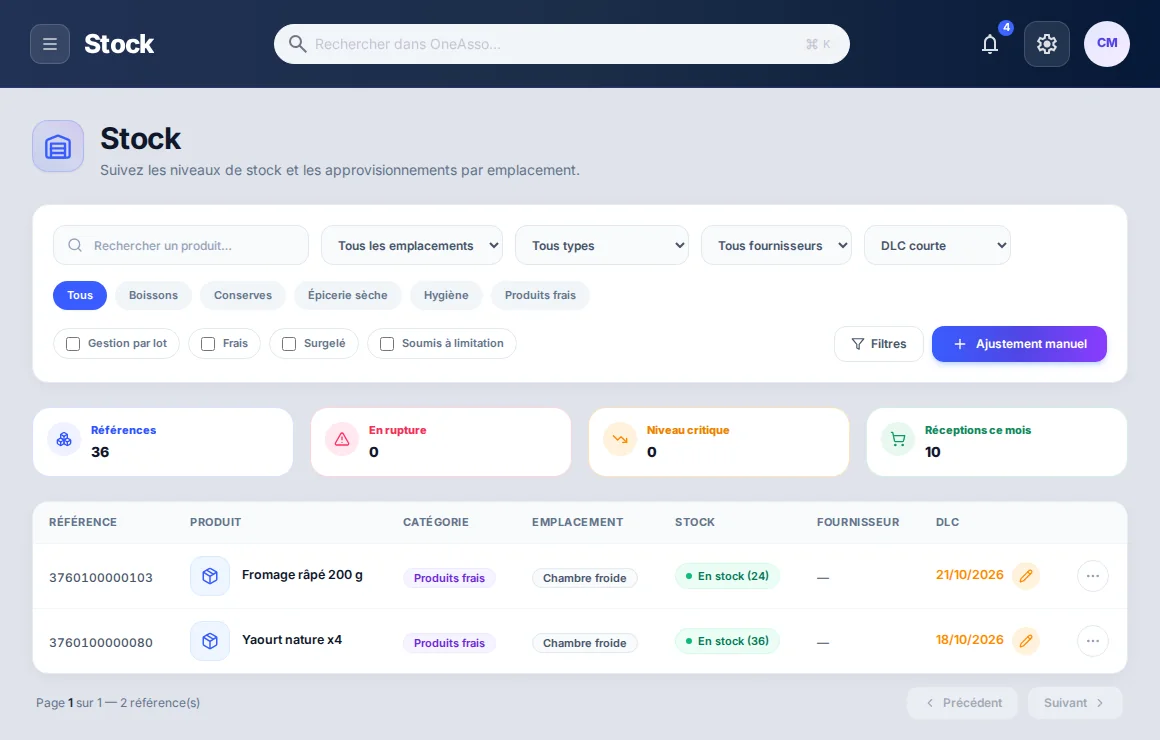Open the Tous types dropdown
1160x740 pixels.
click(x=602, y=245)
